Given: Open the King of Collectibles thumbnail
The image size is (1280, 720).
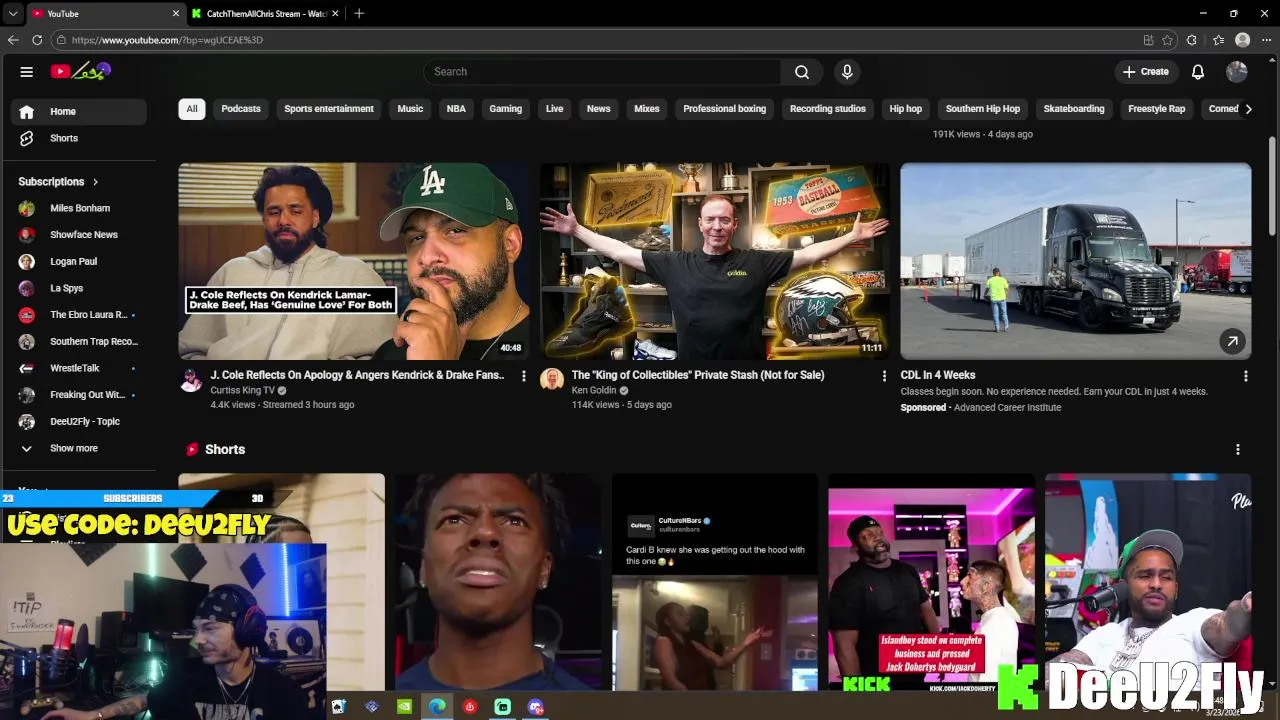Looking at the screenshot, I should click(714, 261).
